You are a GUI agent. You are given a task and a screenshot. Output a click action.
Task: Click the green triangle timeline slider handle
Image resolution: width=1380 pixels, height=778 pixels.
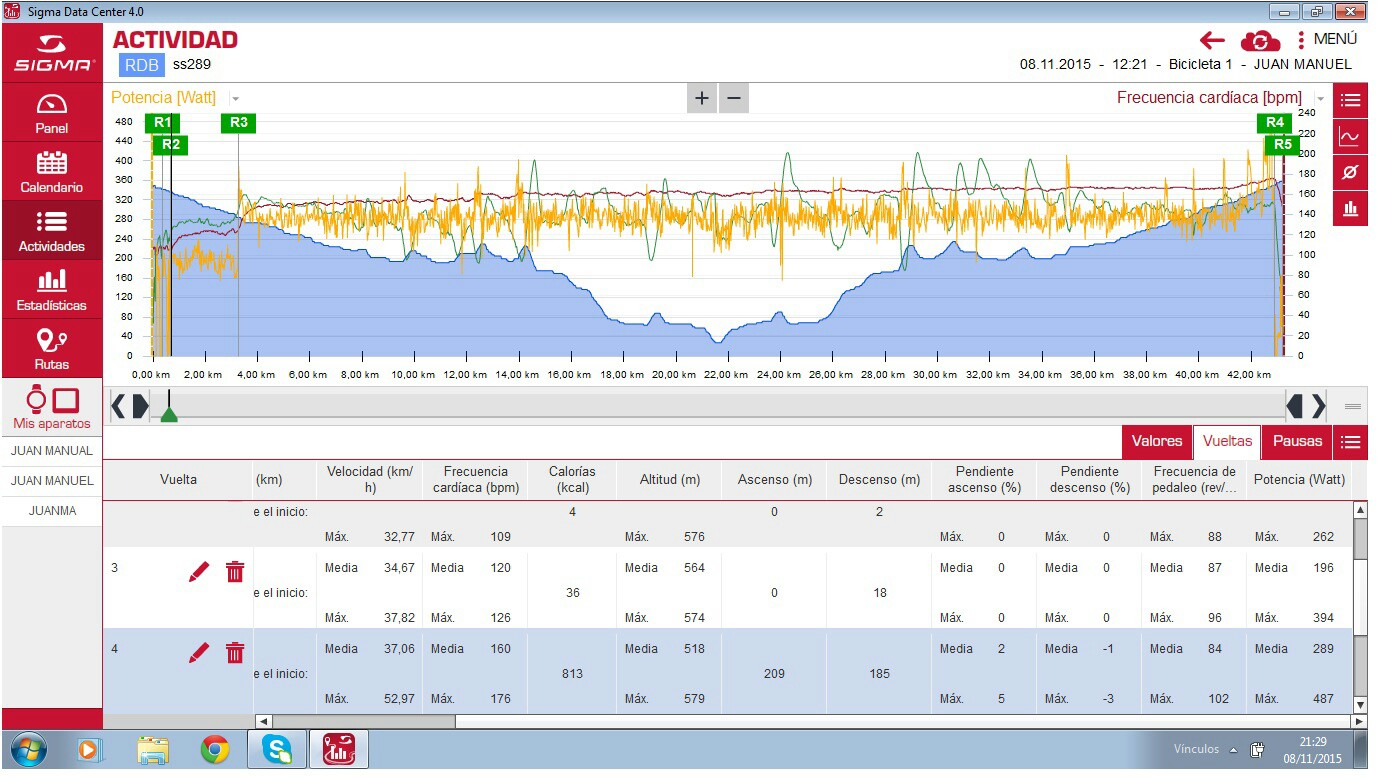pos(169,413)
